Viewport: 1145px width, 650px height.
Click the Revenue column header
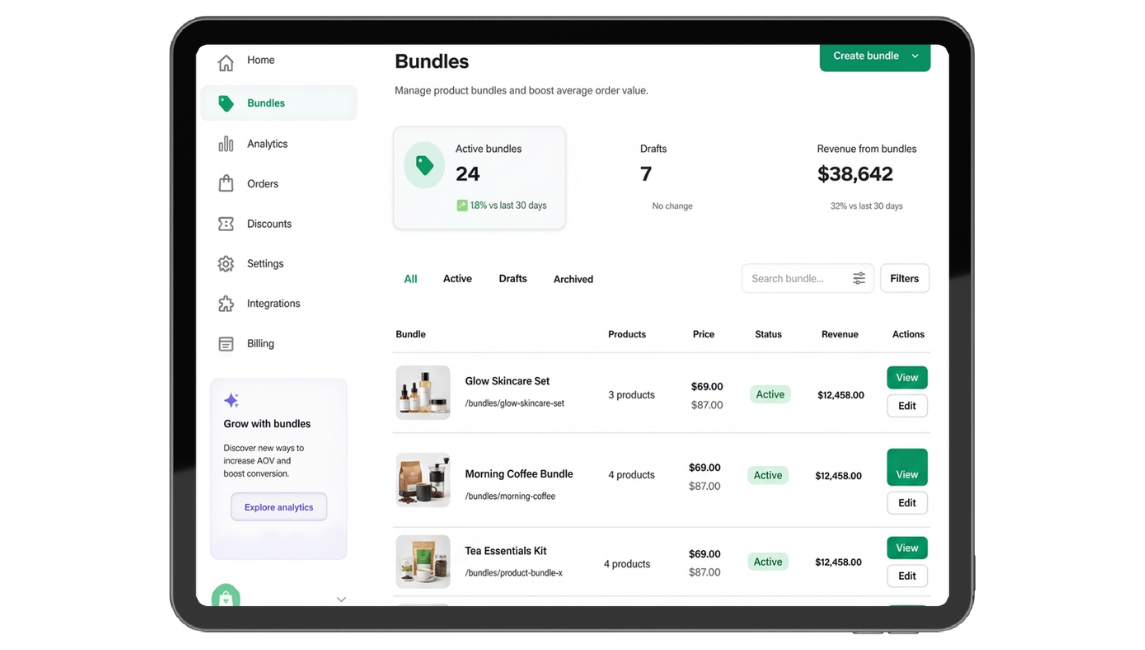(x=840, y=334)
